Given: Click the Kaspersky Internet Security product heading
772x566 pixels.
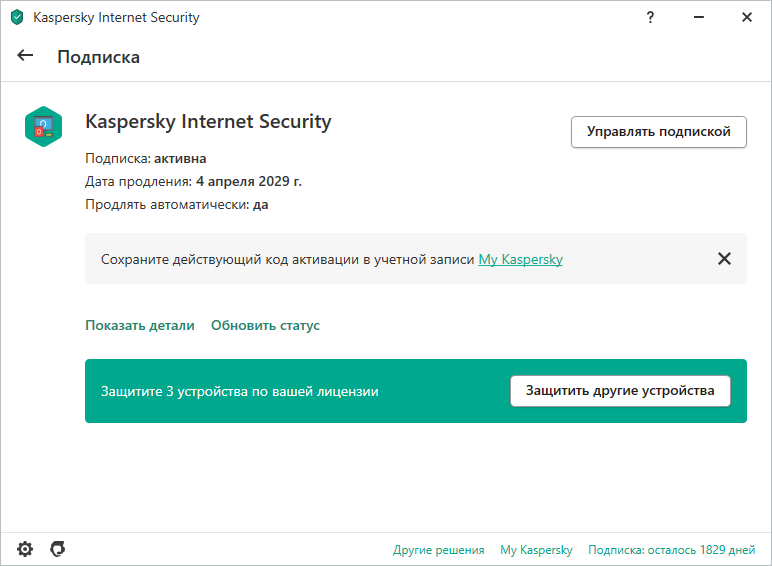Looking at the screenshot, I should [208, 122].
